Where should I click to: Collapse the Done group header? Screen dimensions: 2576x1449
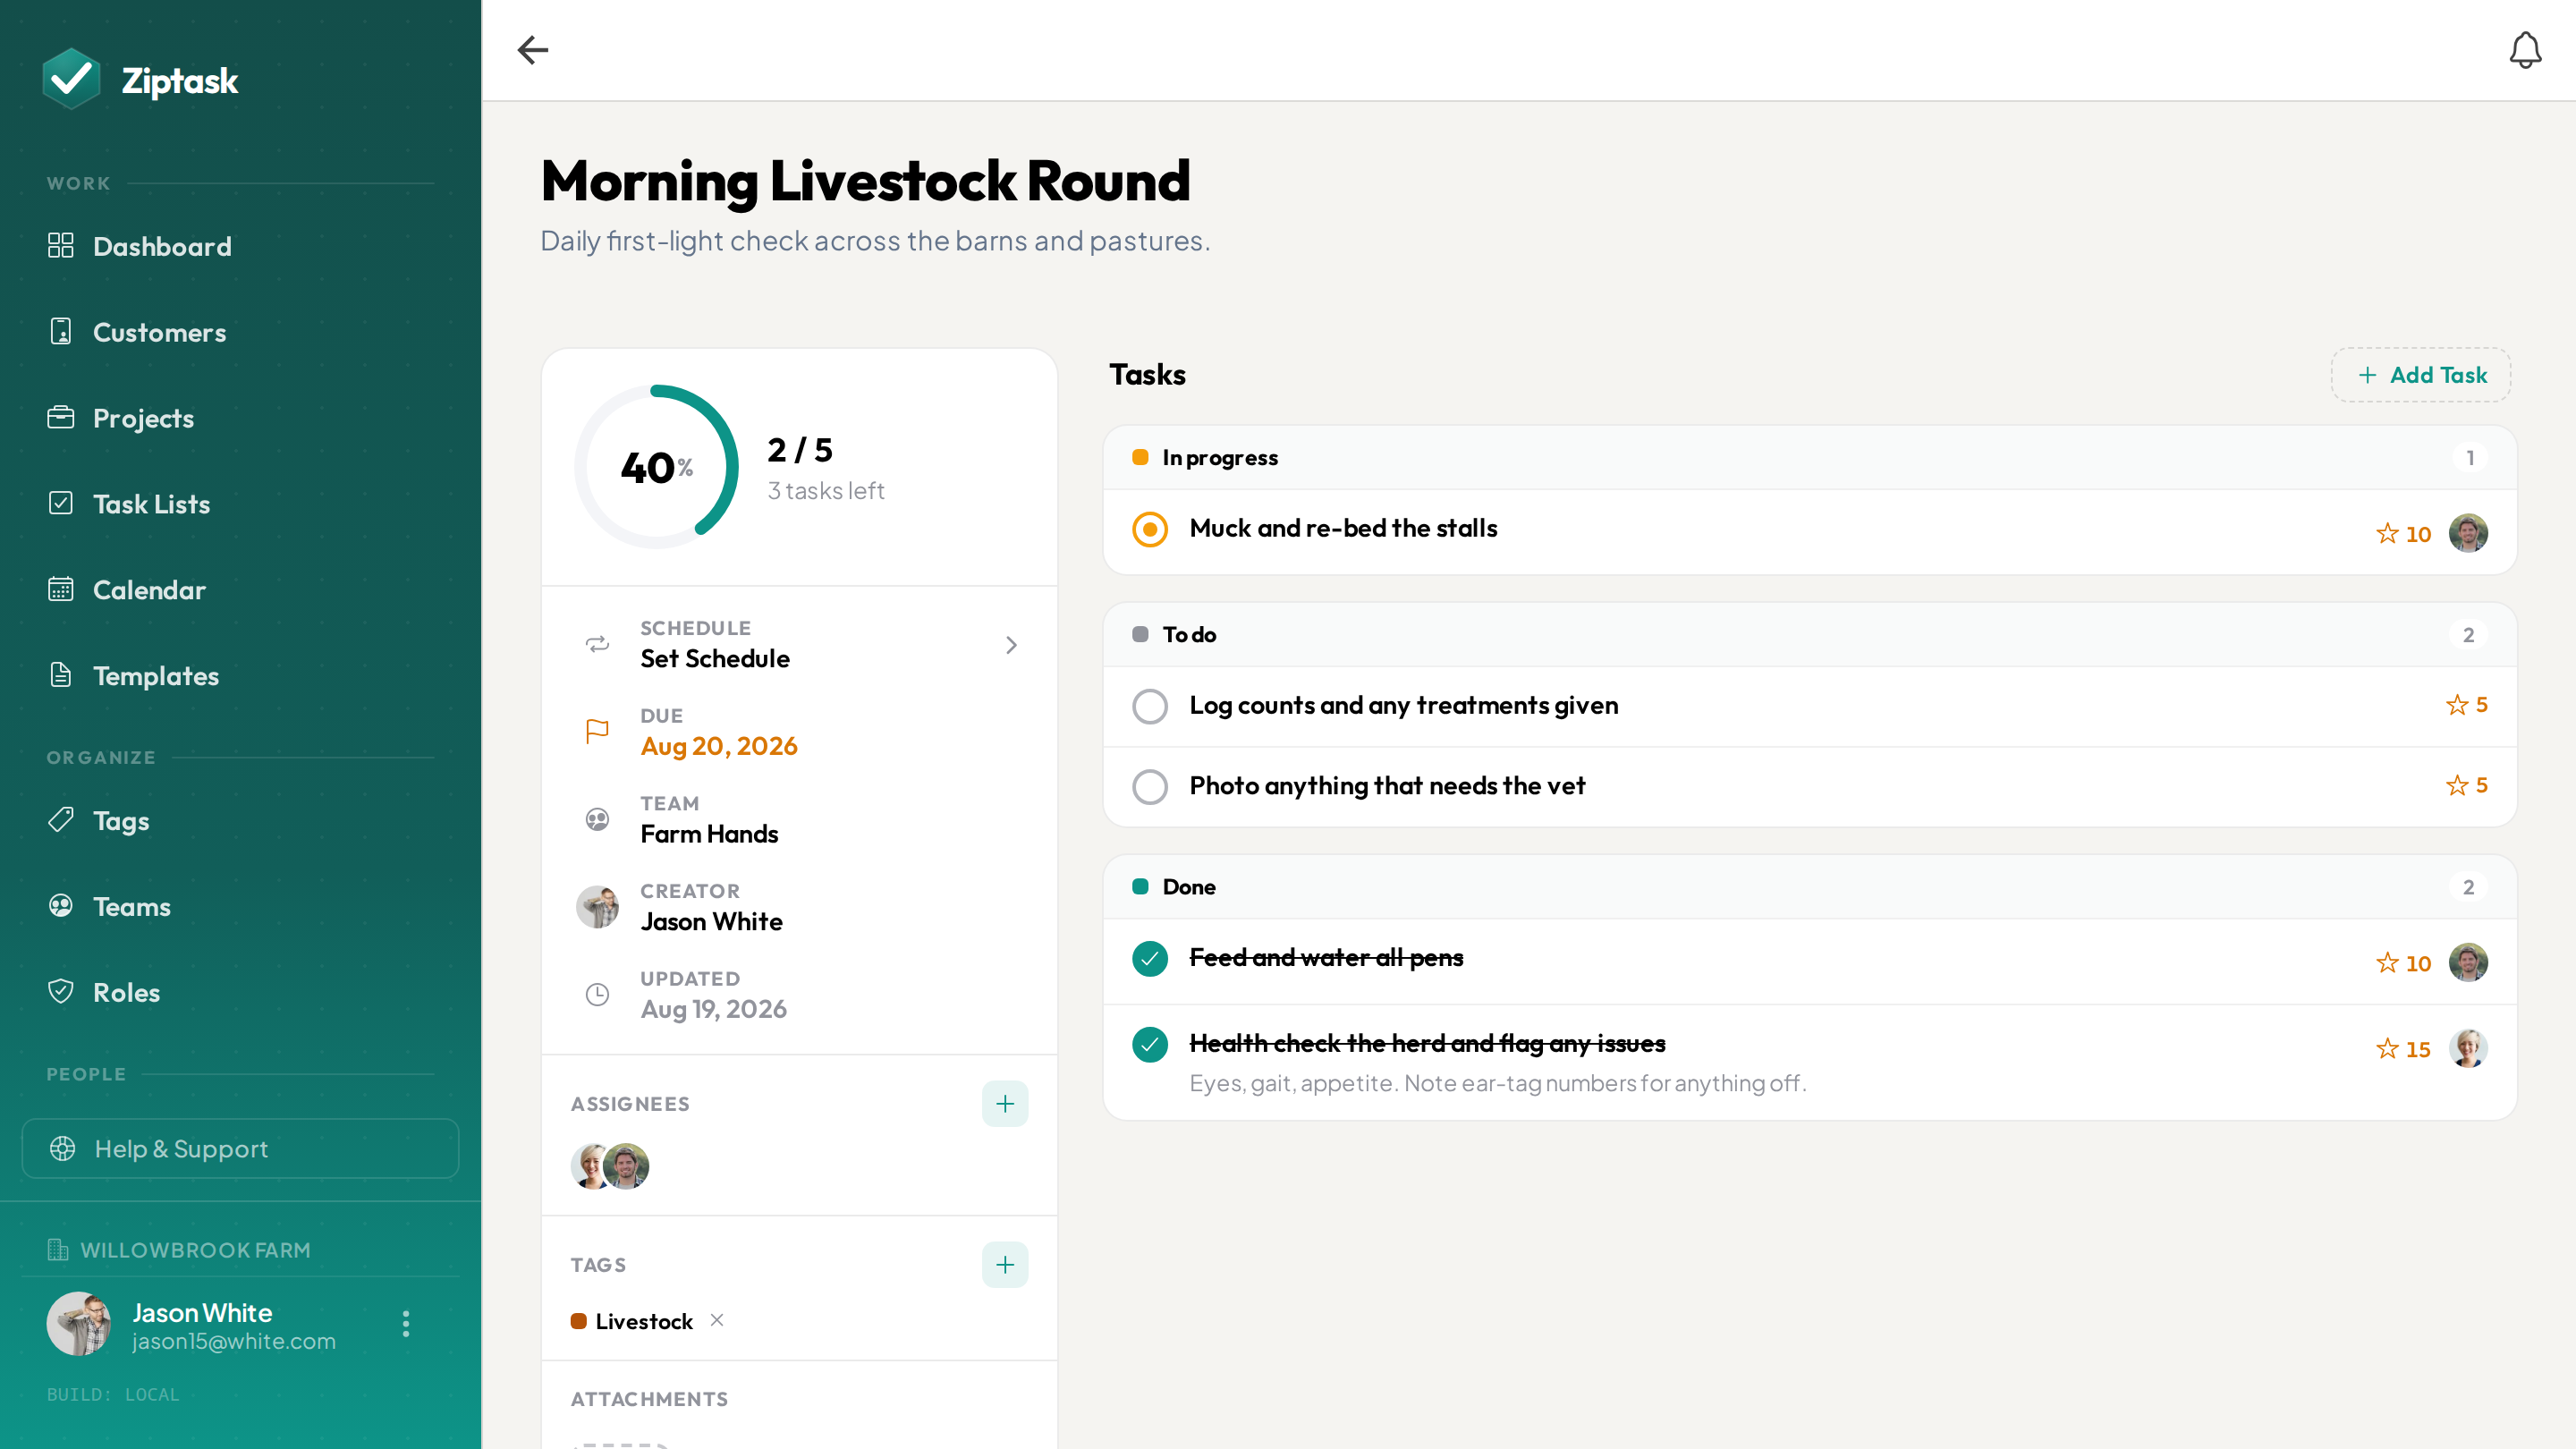[x=1810, y=886]
